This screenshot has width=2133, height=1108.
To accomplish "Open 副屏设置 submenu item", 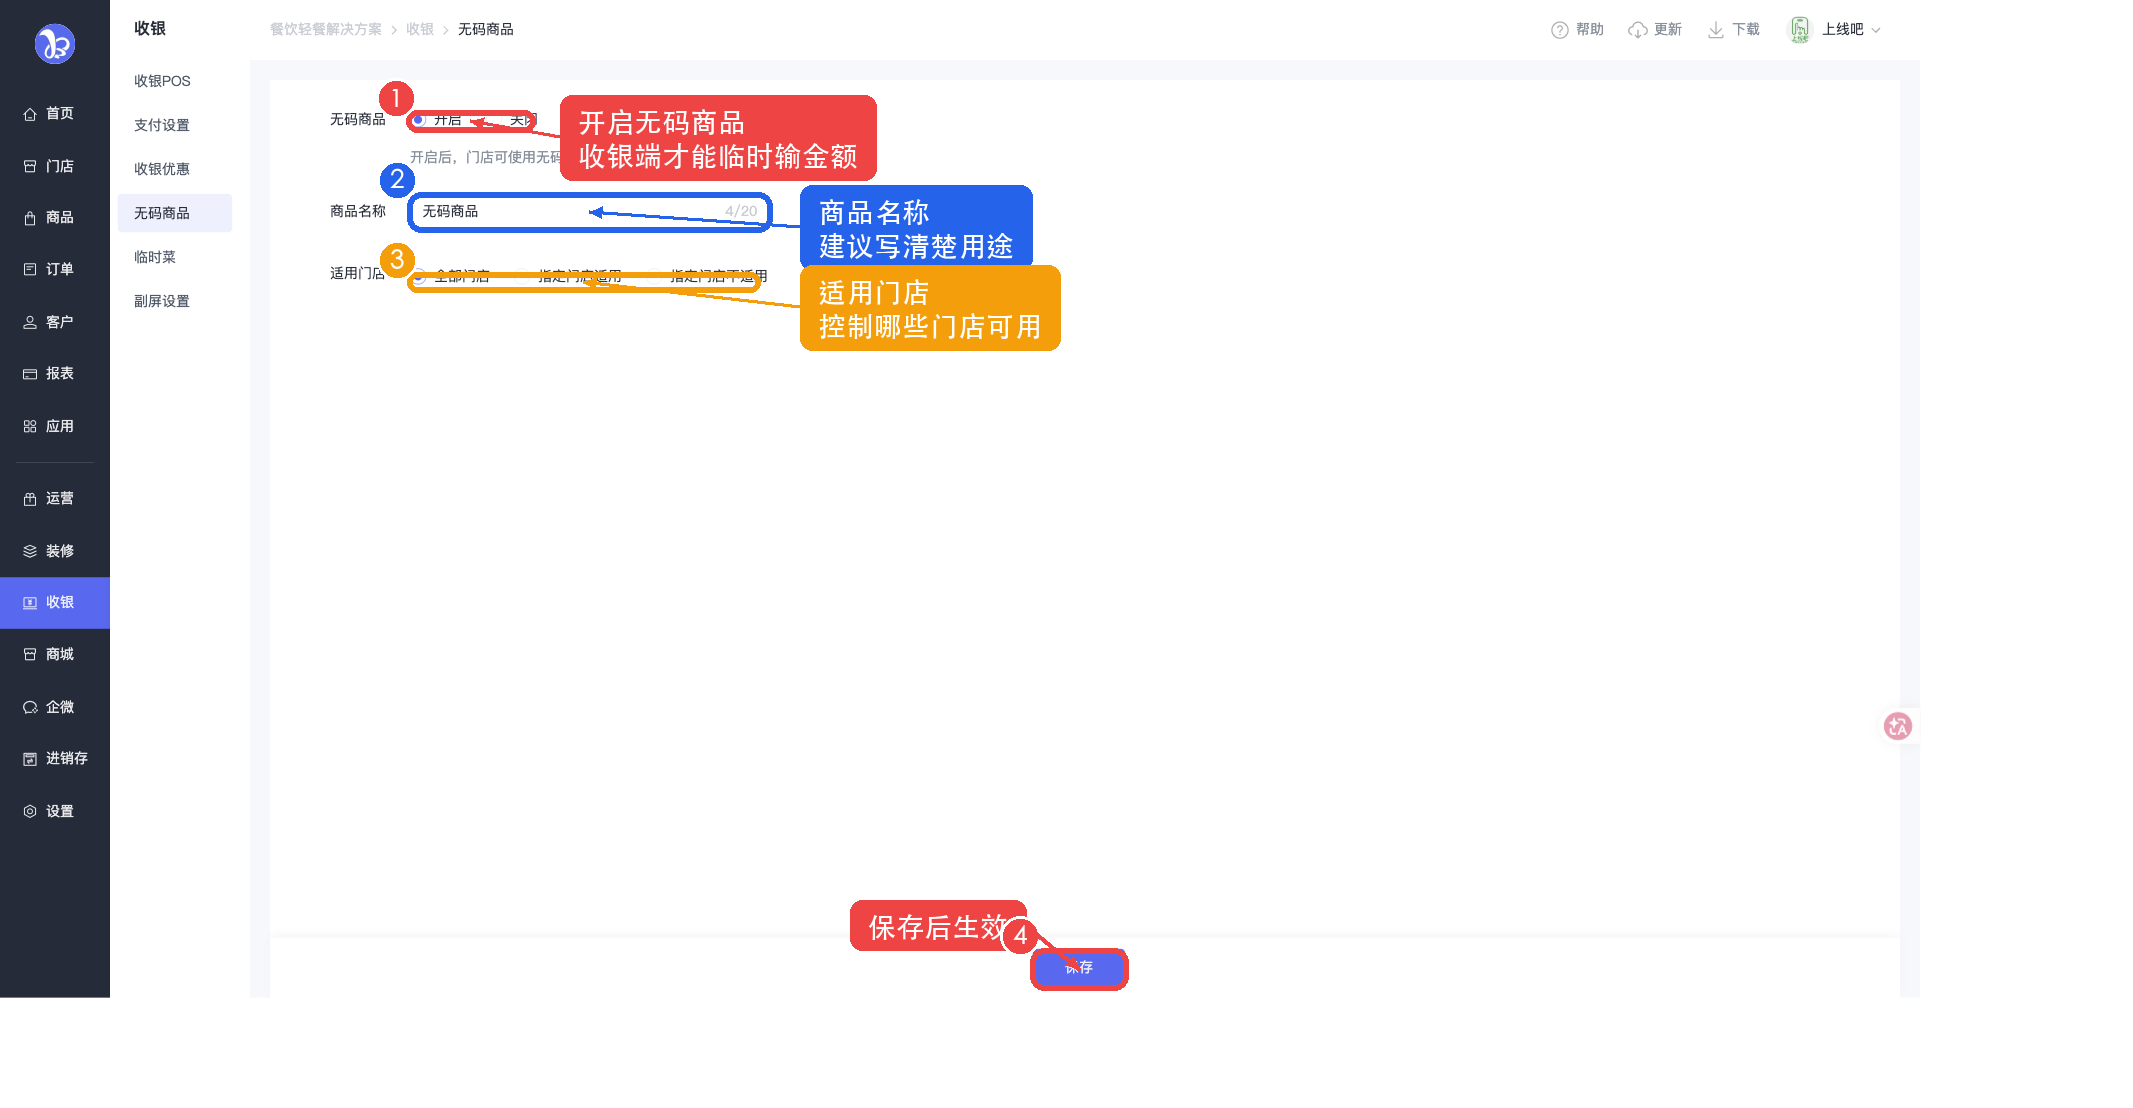I will [162, 301].
